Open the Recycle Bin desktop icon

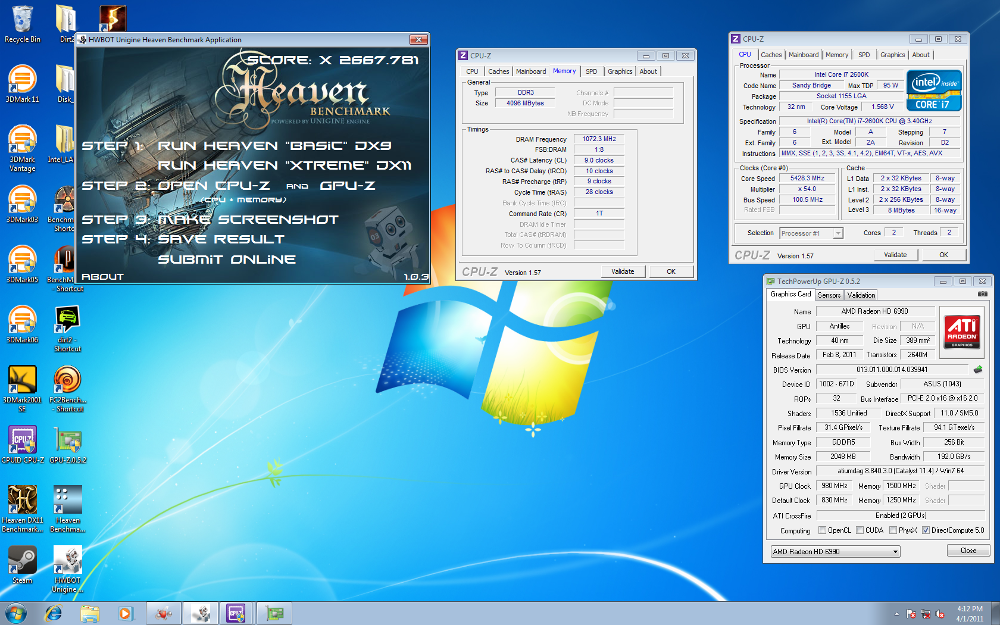coord(22,24)
